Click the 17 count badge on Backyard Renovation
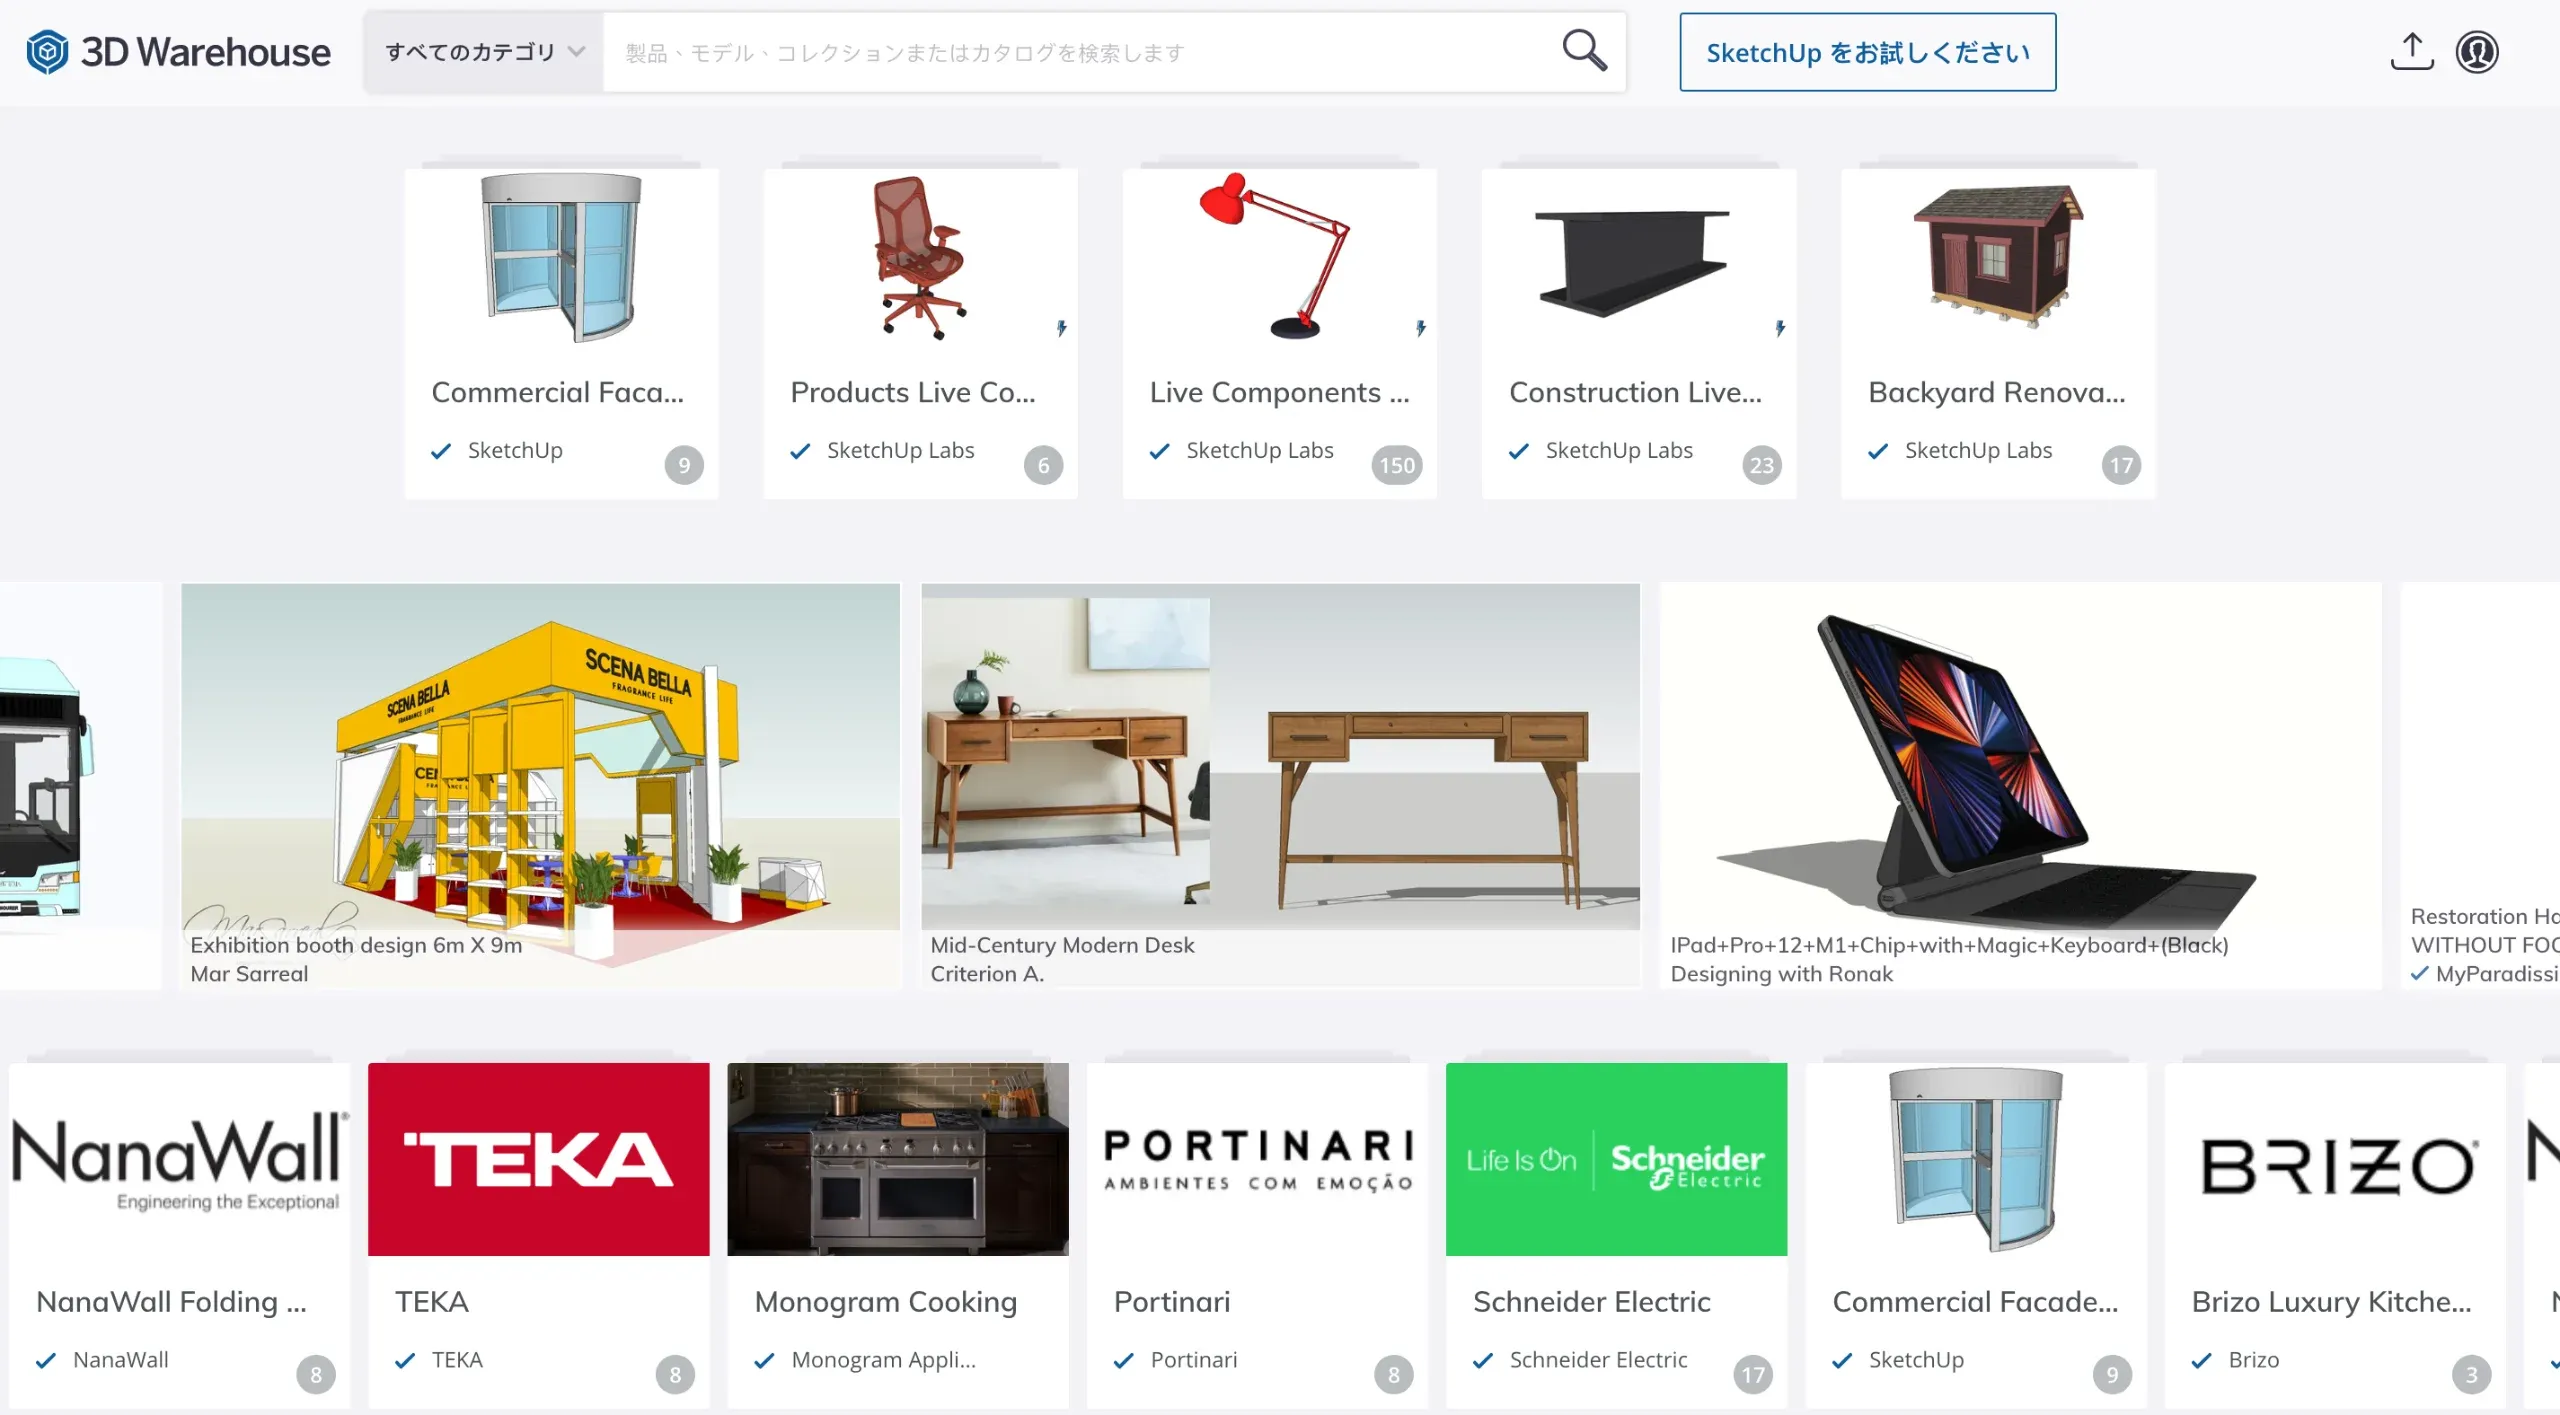The width and height of the screenshot is (2560, 1415). click(x=2121, y=465)
